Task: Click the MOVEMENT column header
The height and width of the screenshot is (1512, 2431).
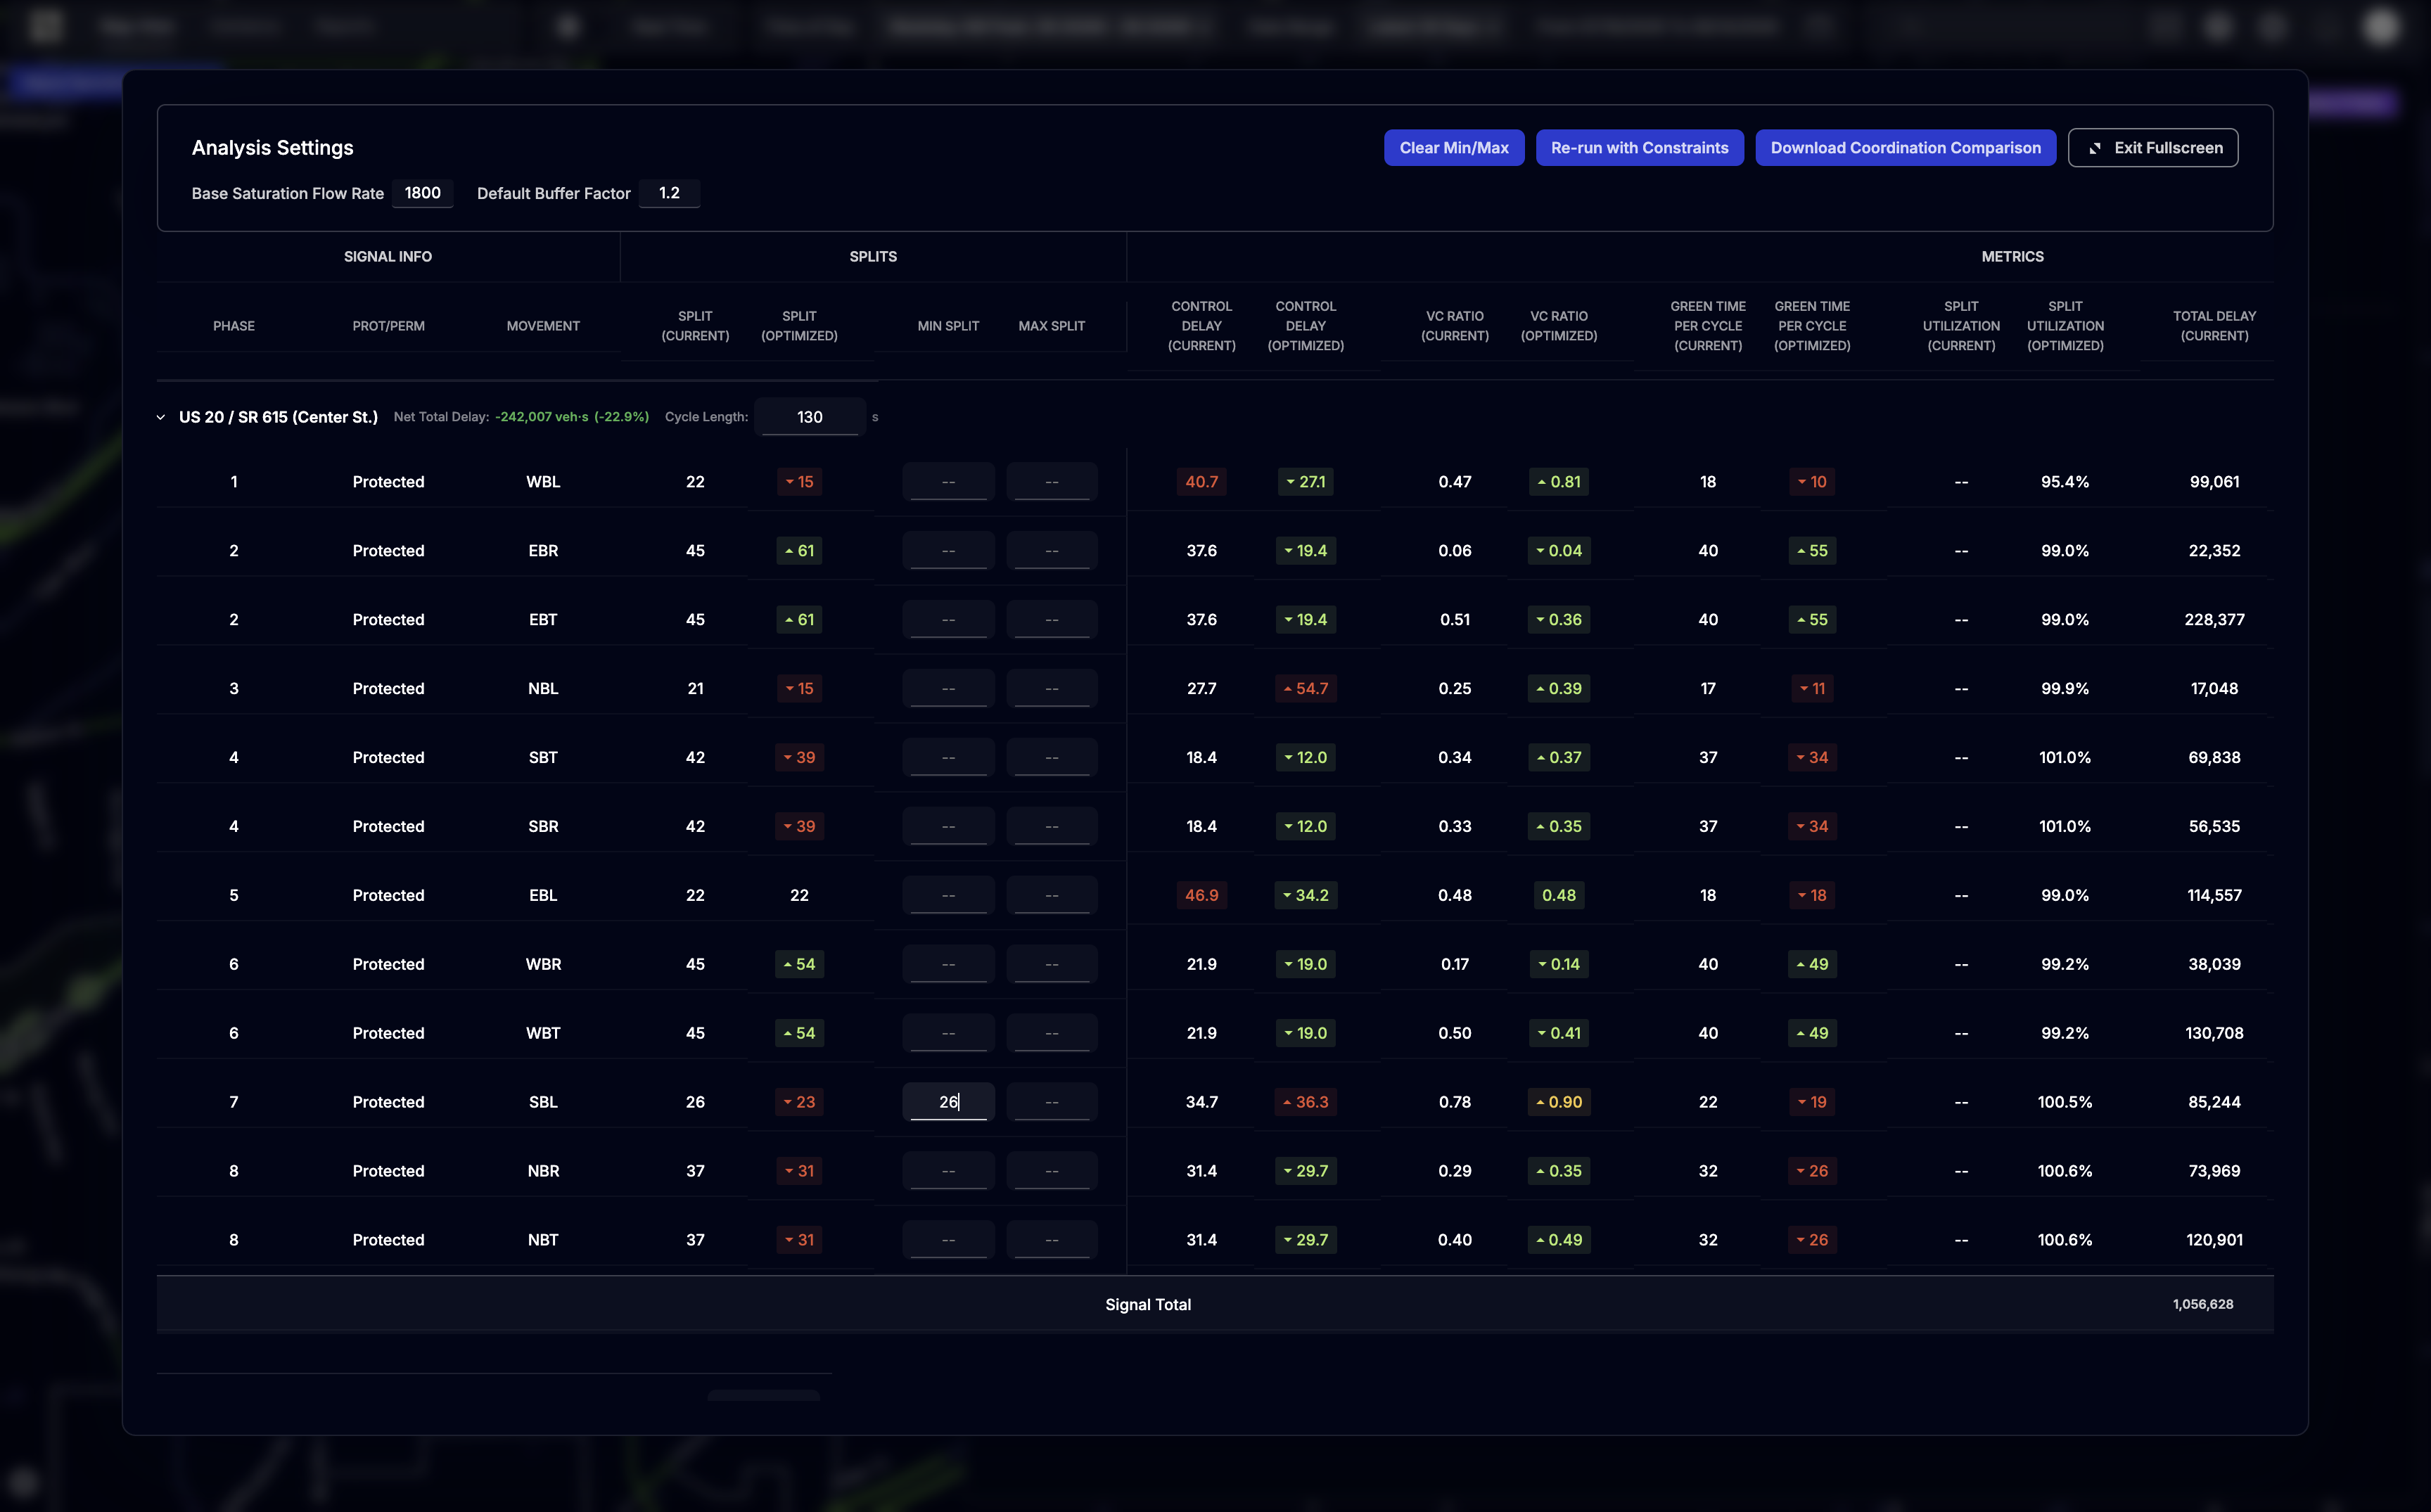Action: 543,326
